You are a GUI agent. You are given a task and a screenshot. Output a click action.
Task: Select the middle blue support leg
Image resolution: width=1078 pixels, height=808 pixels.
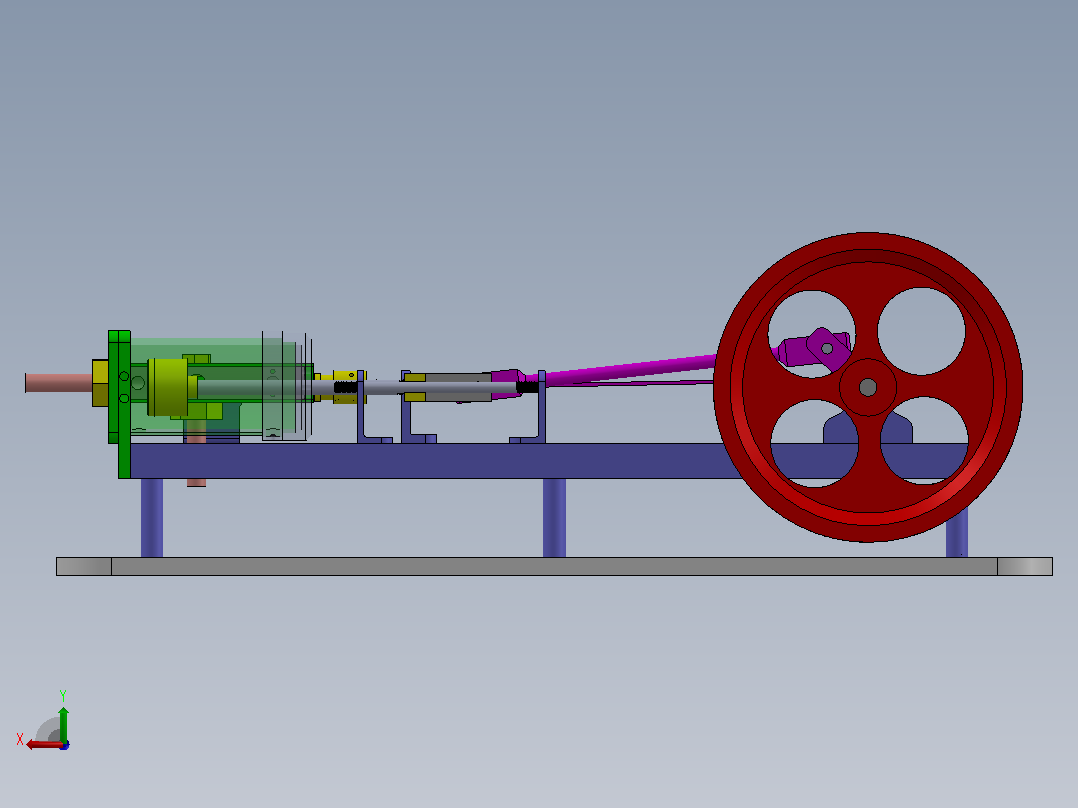click(554, 518)
